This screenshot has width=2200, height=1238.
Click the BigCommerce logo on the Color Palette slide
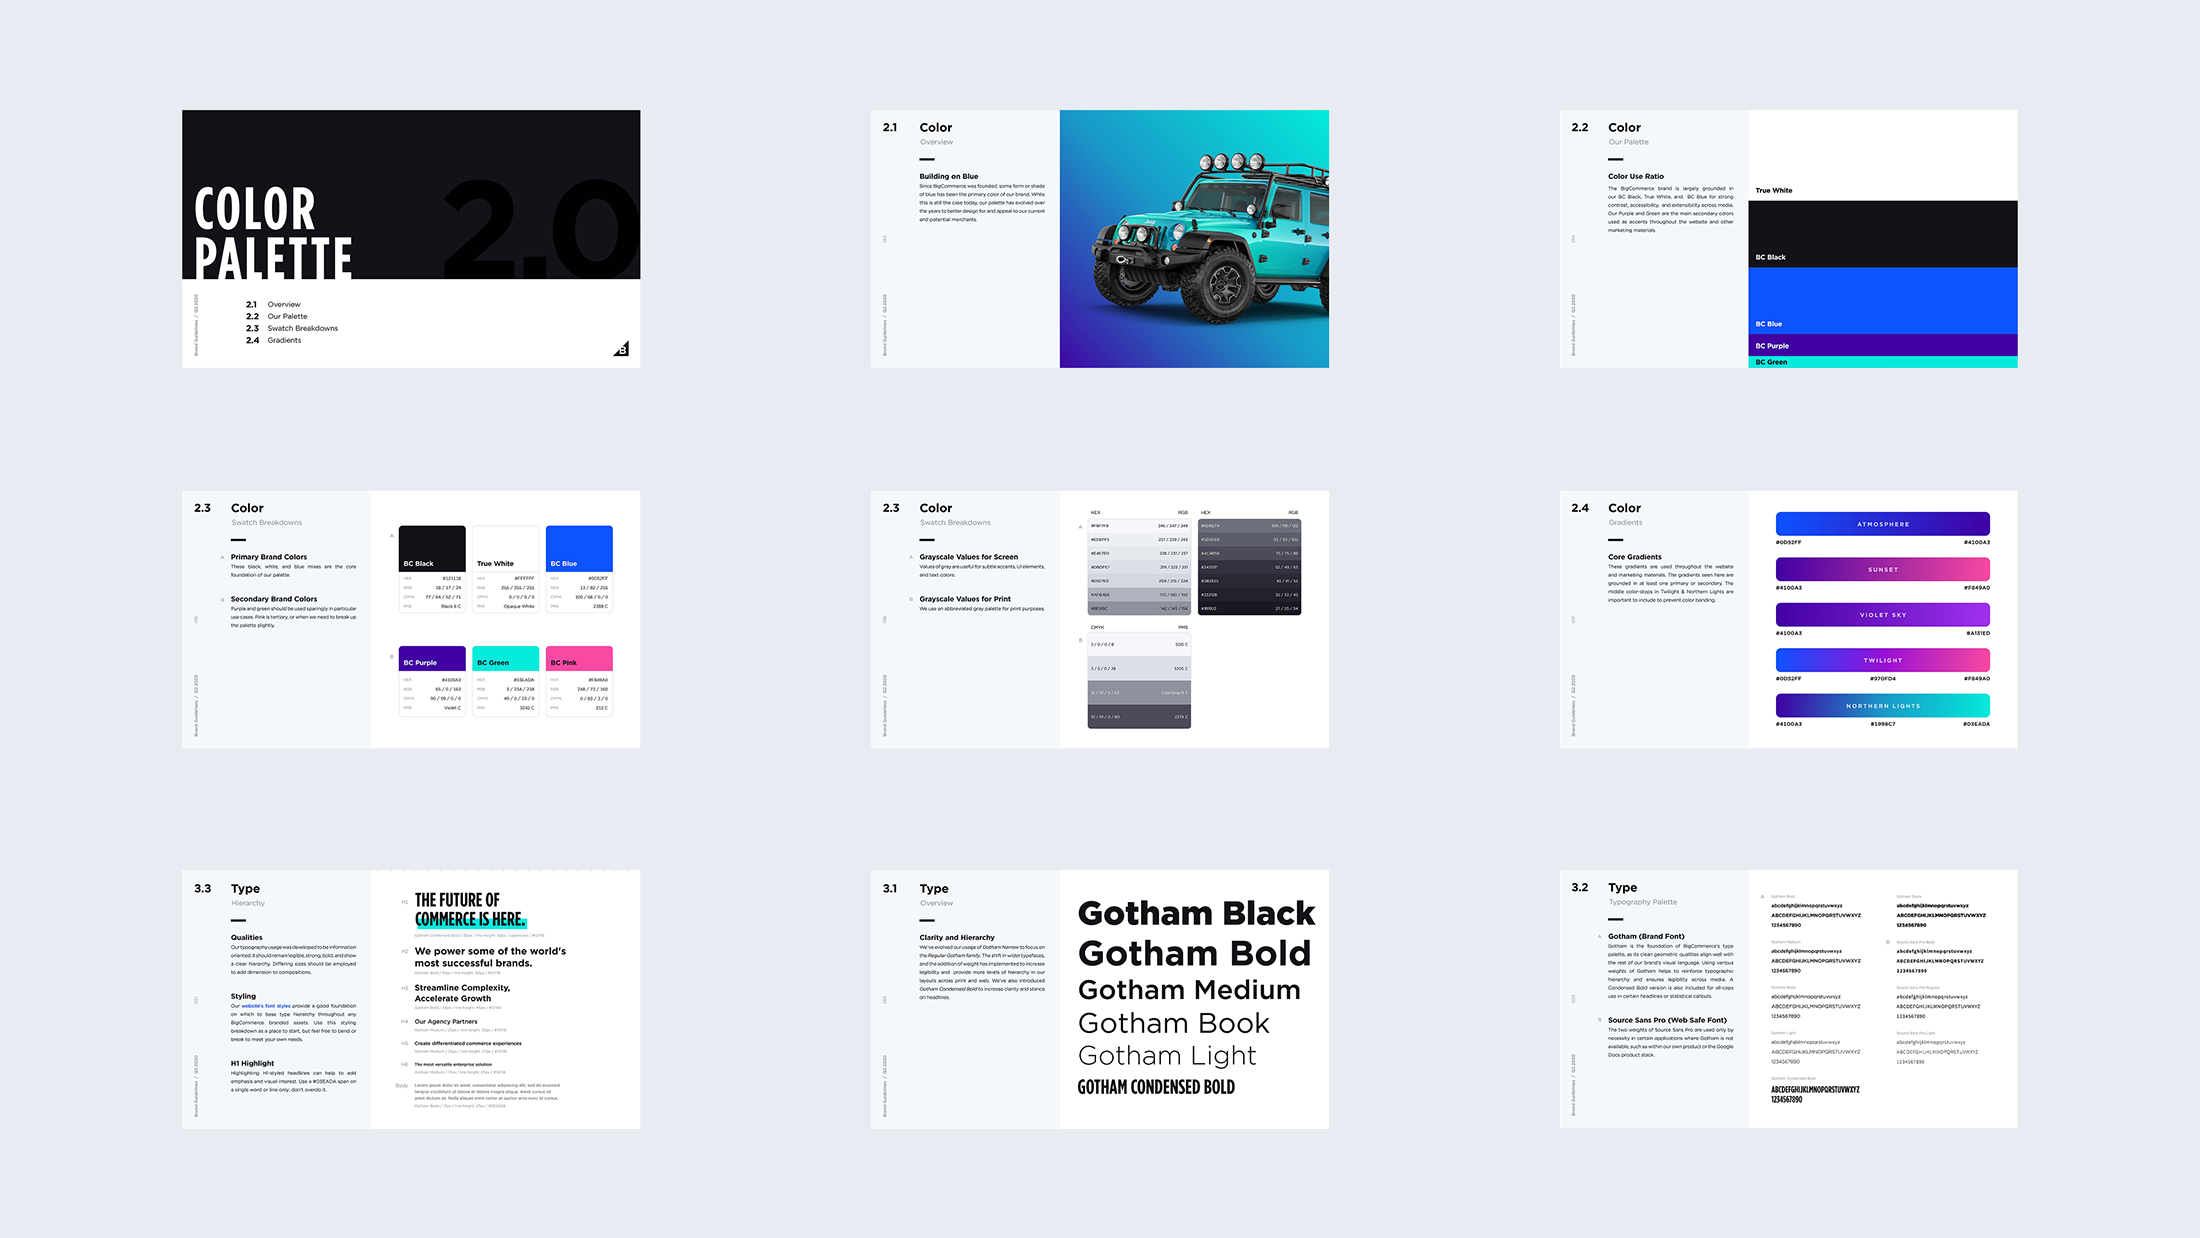coord(622,348)
